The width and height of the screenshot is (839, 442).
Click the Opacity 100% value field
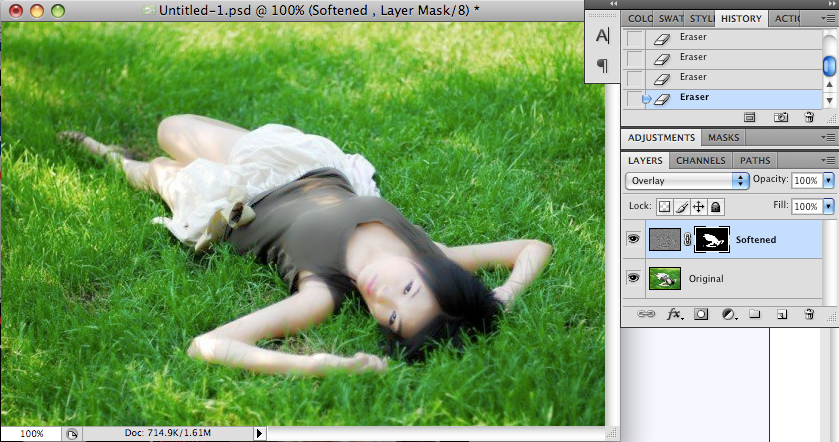[x=806, y=180]
